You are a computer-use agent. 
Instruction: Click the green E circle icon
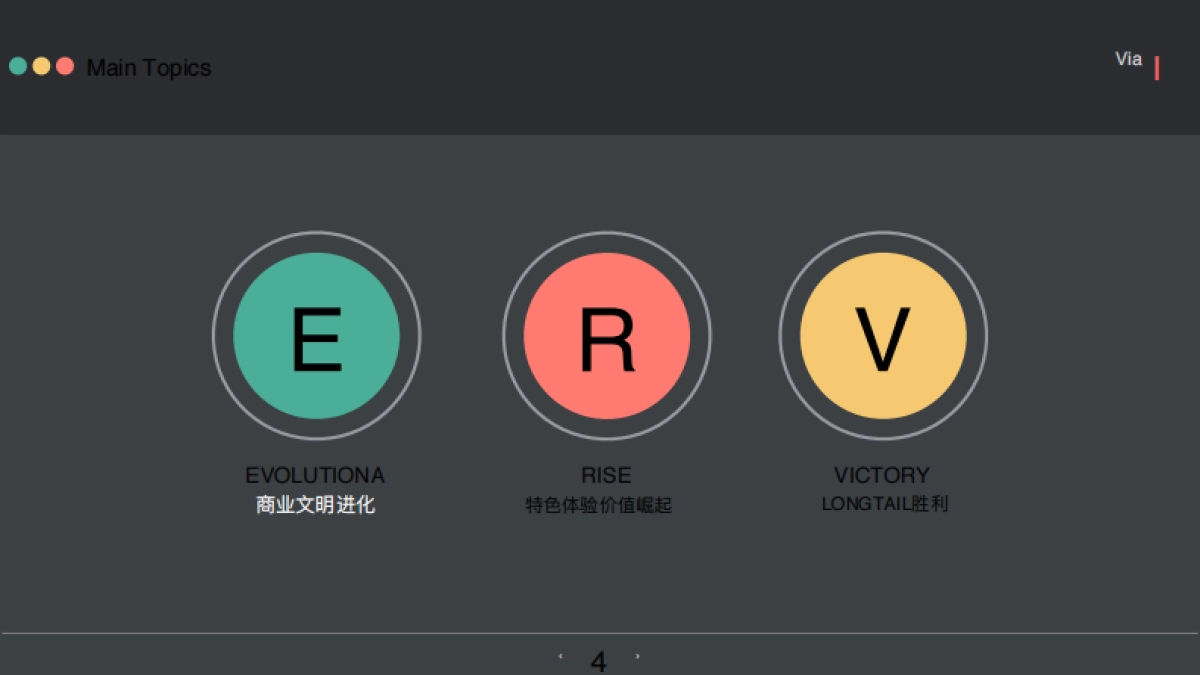(x=316, y=336)
